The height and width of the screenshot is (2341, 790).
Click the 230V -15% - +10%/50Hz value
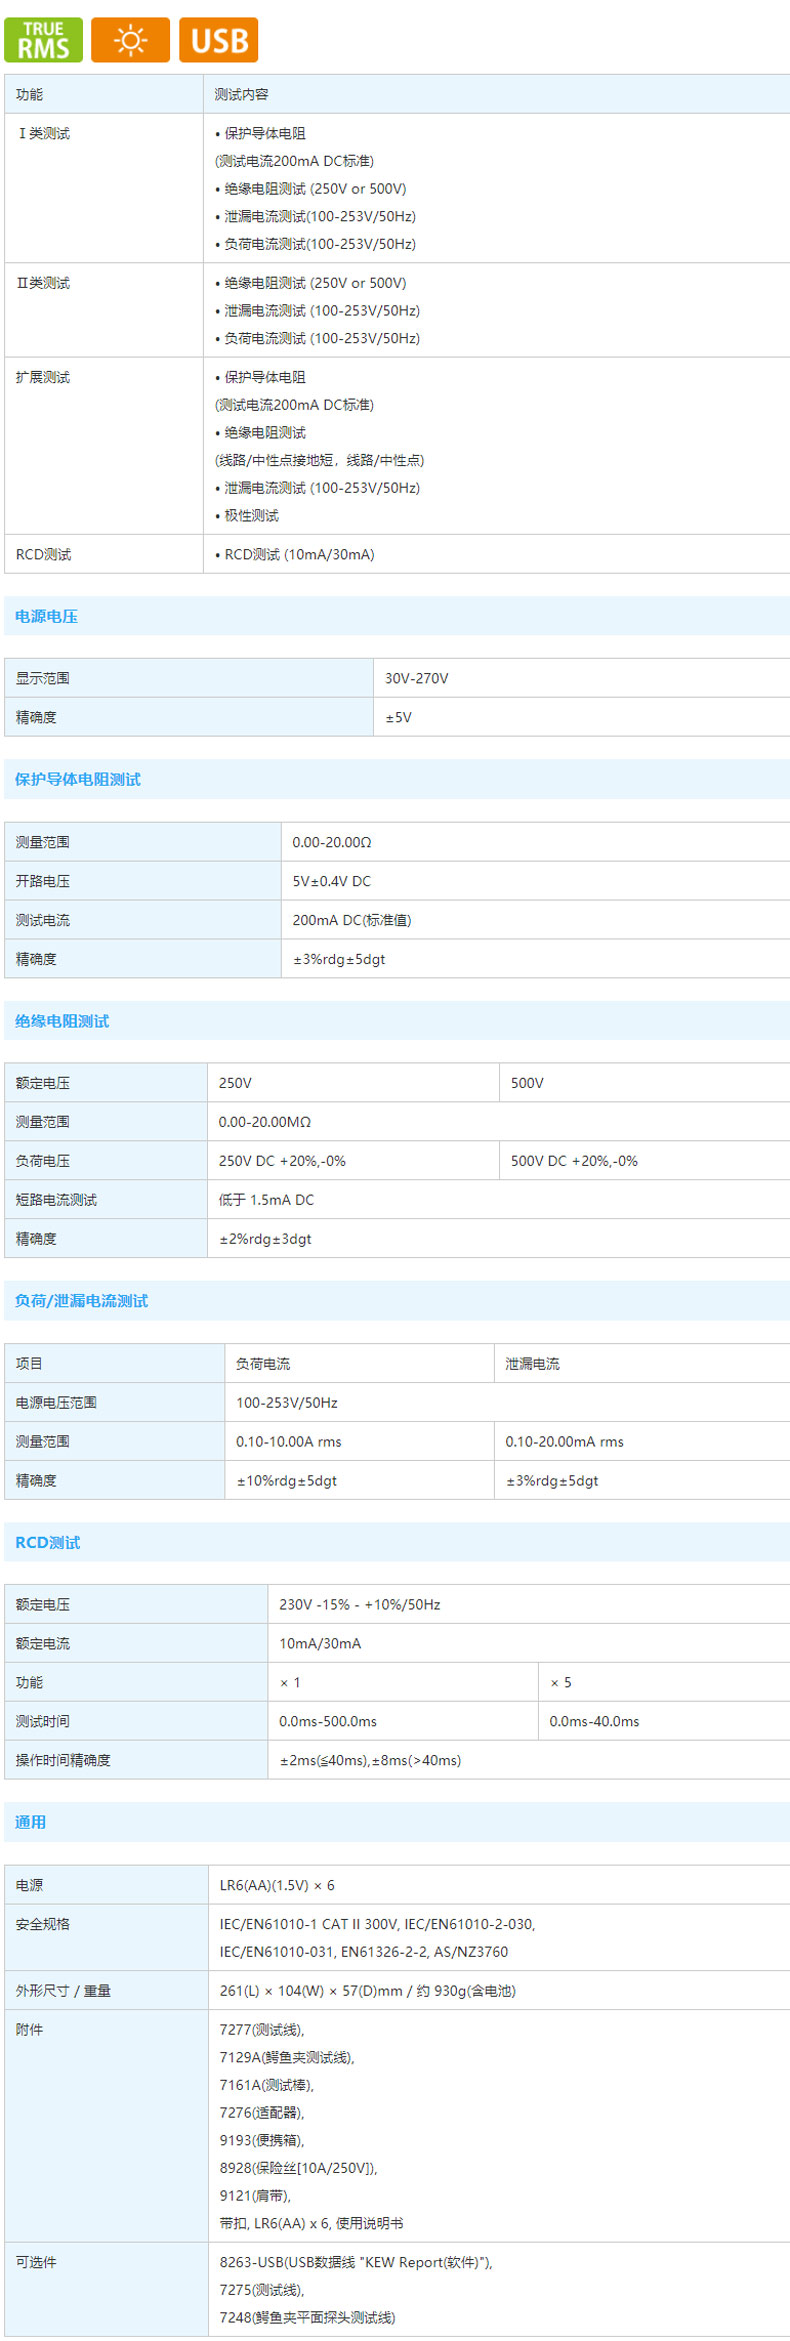359,1604
